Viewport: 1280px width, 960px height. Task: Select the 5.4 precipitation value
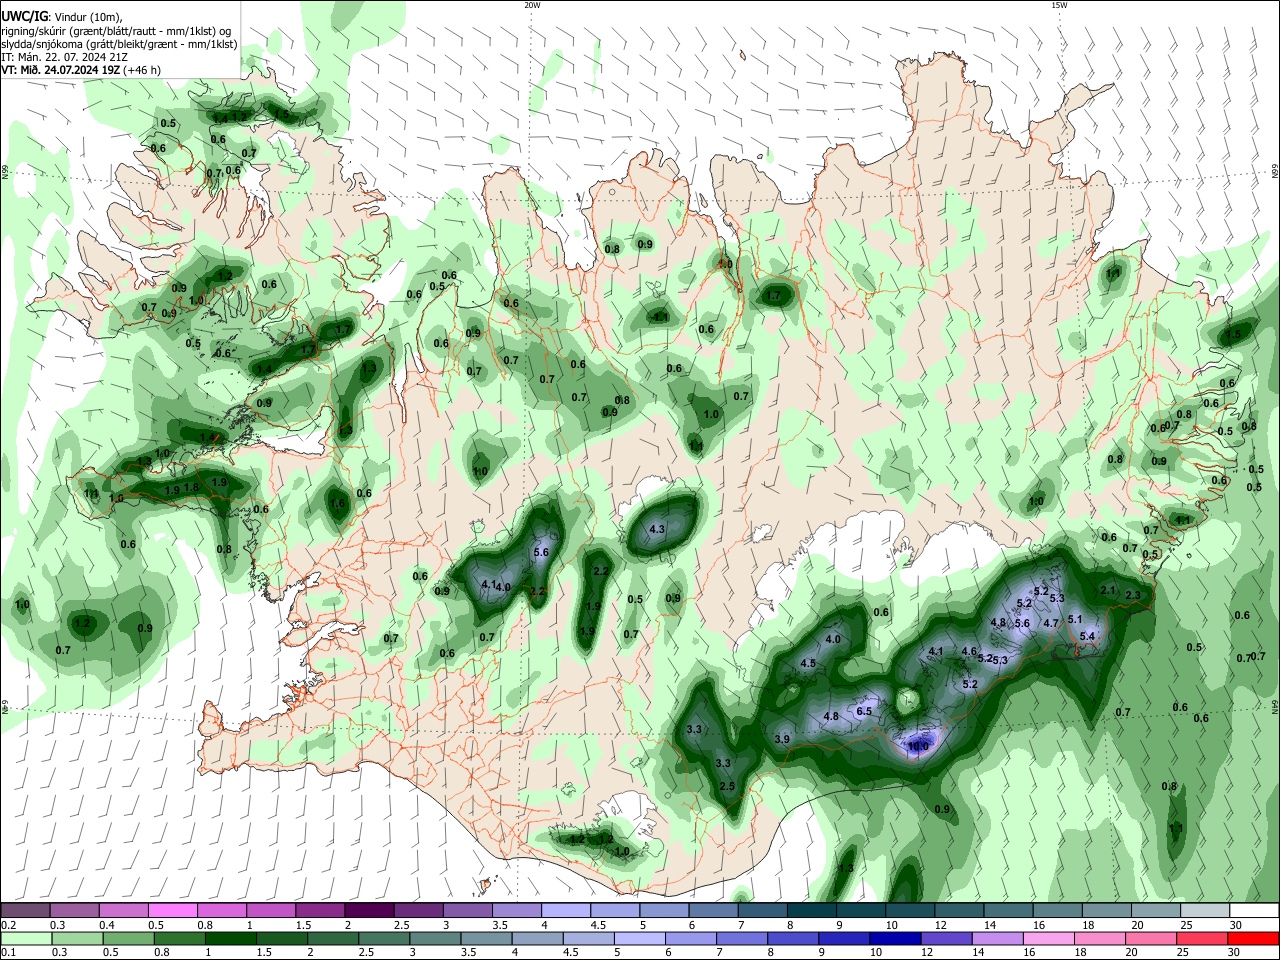point(1088,636)
